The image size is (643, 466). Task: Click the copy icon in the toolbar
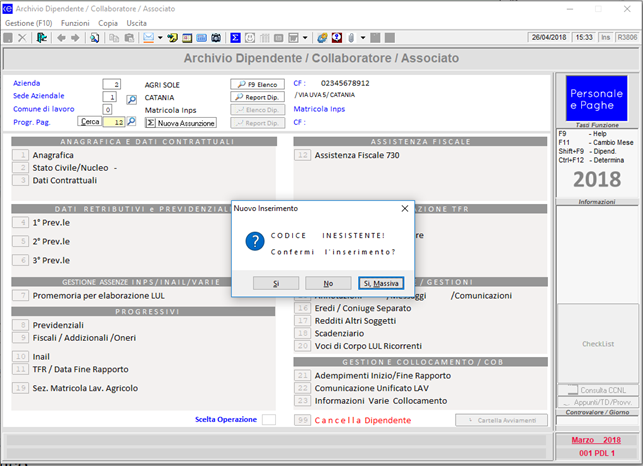114,38
